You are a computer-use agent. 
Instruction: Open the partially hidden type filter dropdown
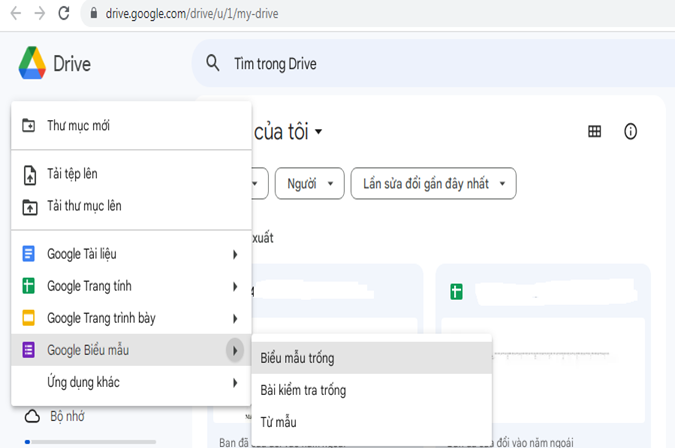coord(260,183)
